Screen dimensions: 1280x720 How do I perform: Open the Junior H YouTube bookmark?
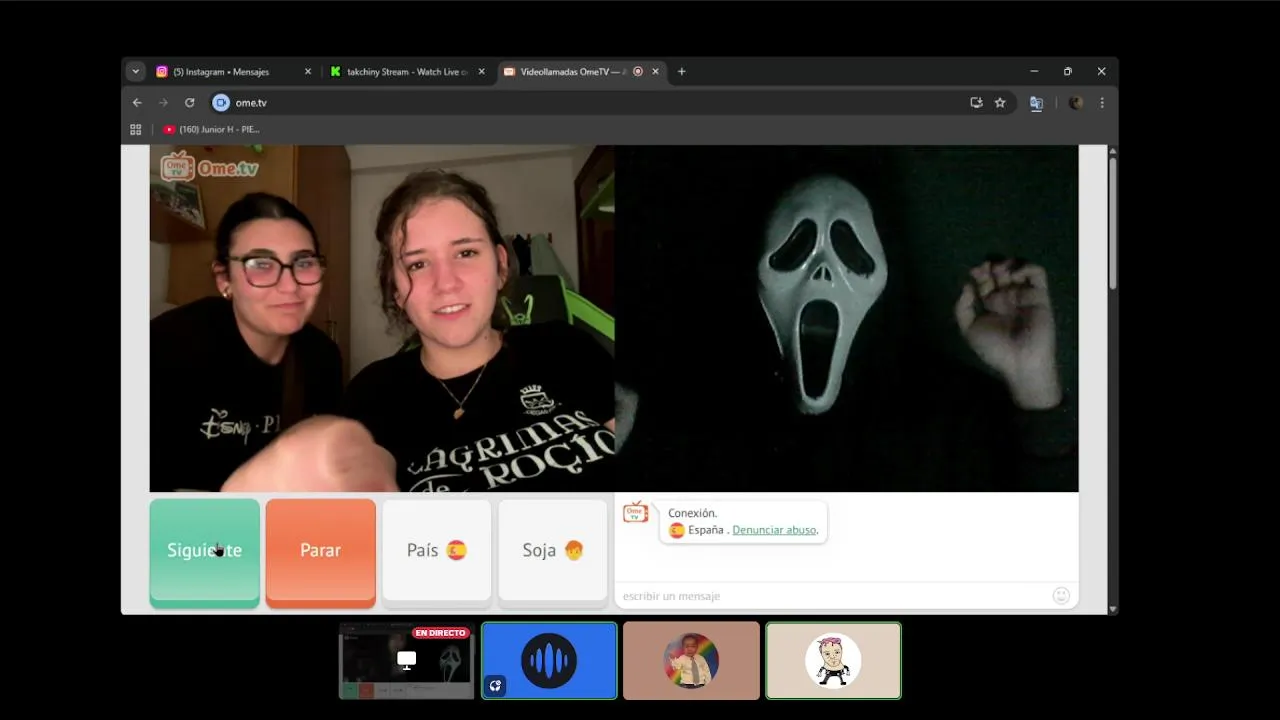tap(211, 130)
